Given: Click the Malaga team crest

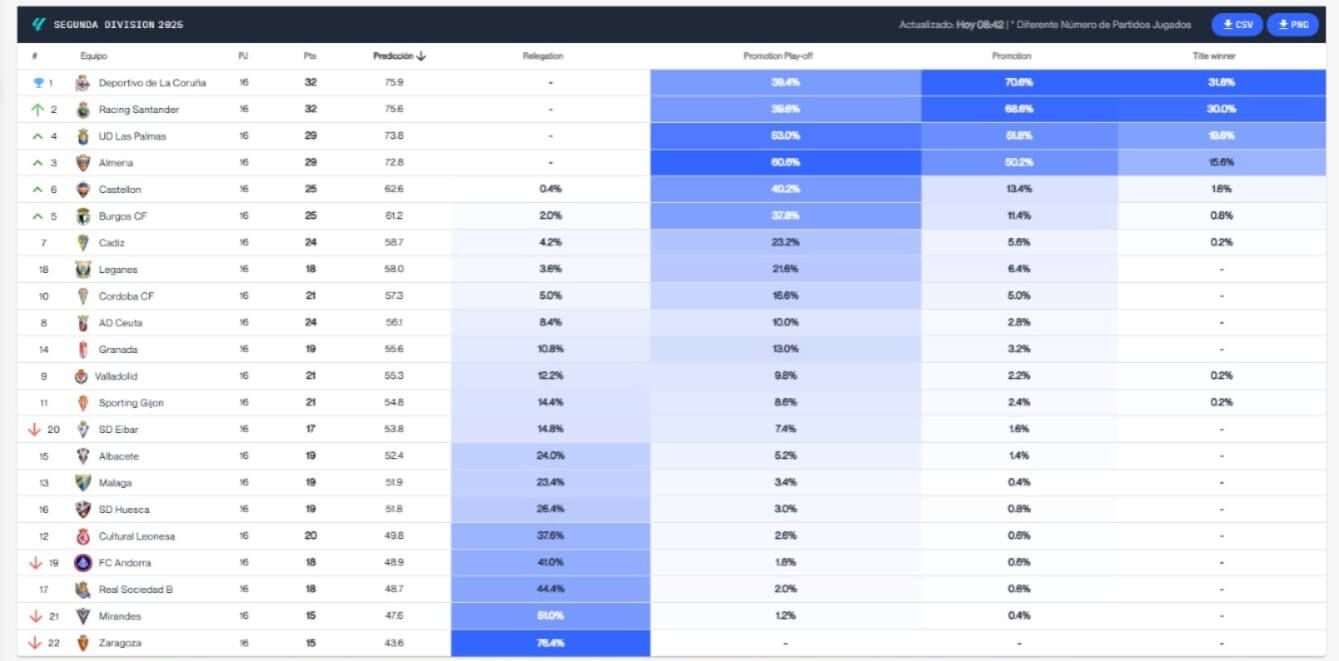Looking at the screenshot, I should coord(82,482).
